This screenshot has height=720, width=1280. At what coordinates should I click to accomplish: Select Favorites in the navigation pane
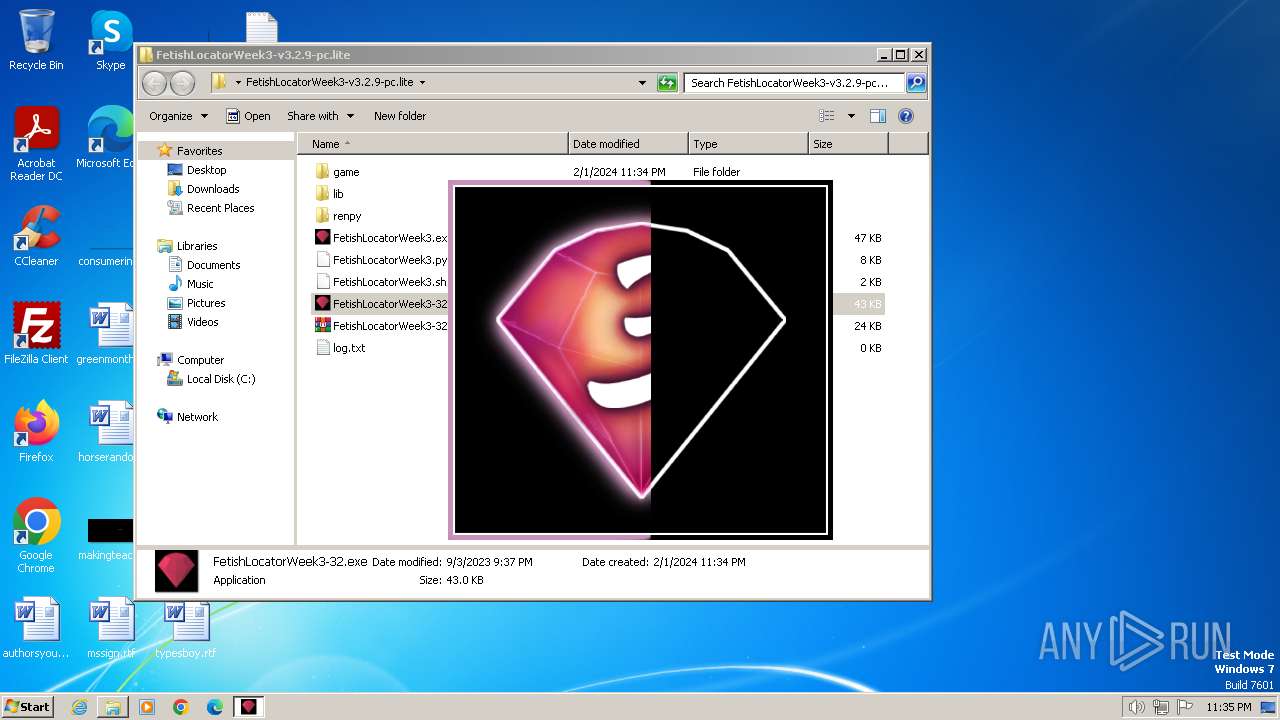199,151
